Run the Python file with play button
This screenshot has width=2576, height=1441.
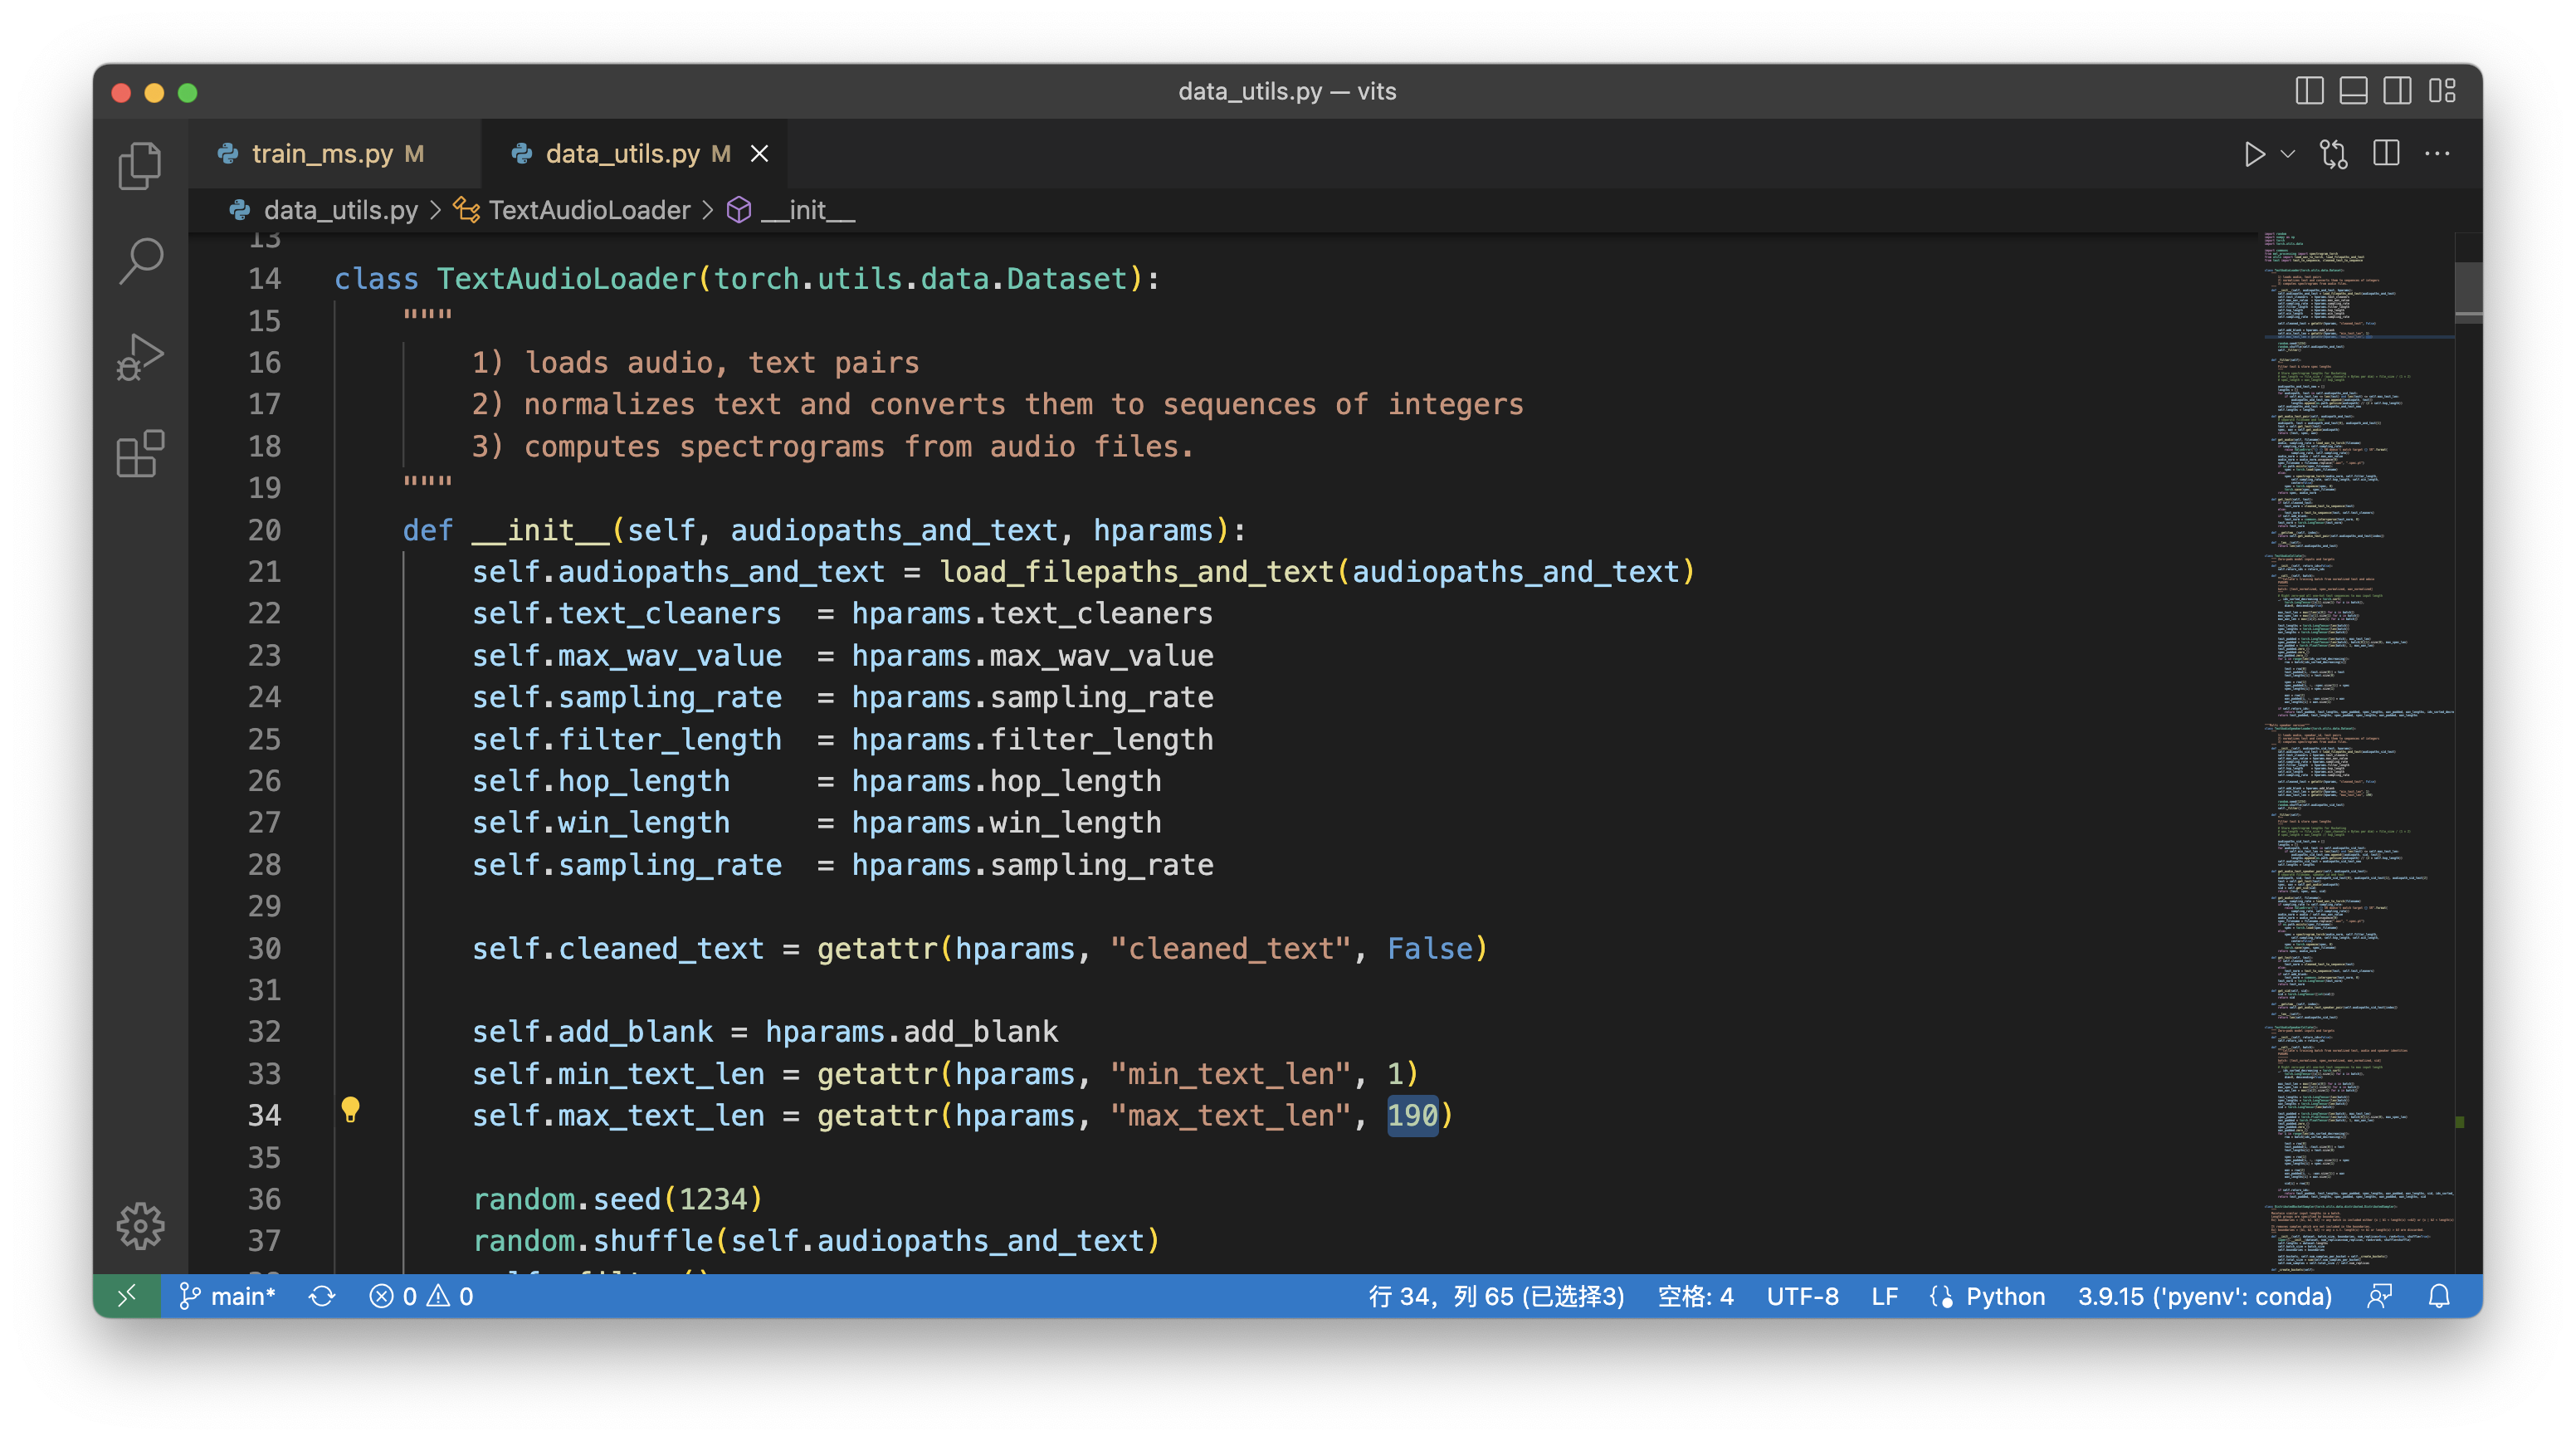pyautogui.click(x=2254, y=154)
